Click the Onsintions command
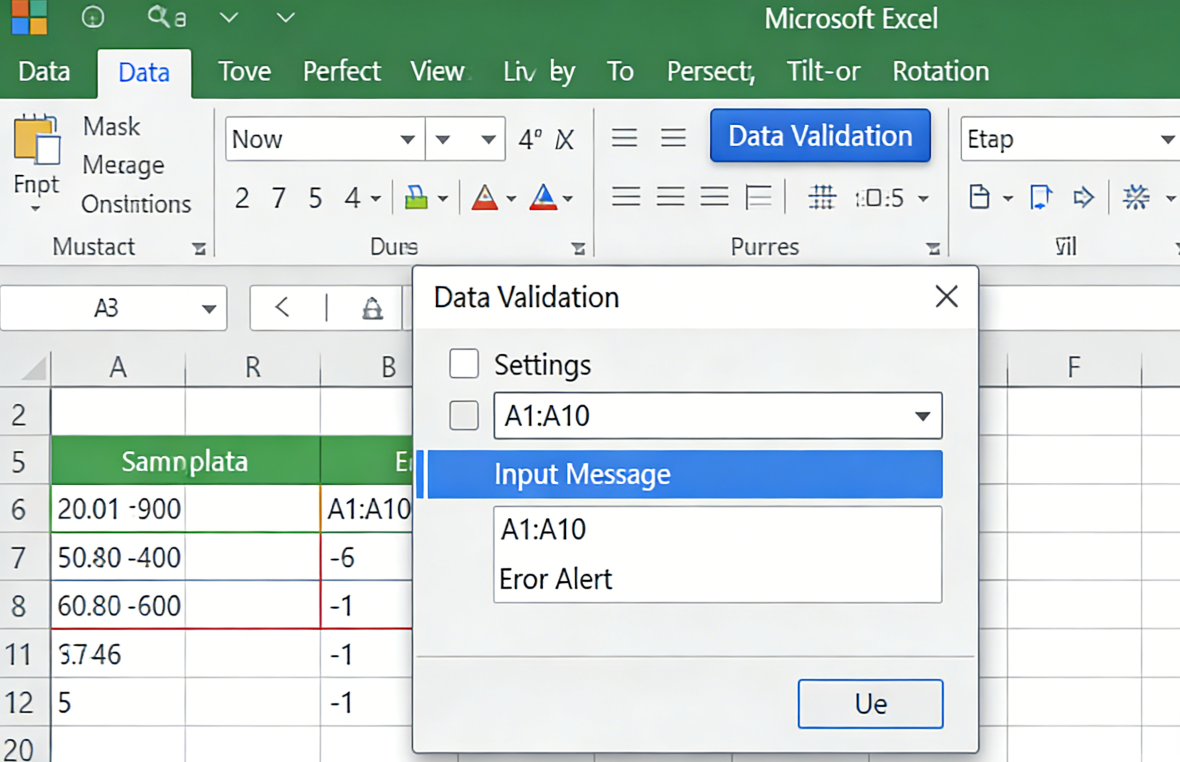 [136, 204]
